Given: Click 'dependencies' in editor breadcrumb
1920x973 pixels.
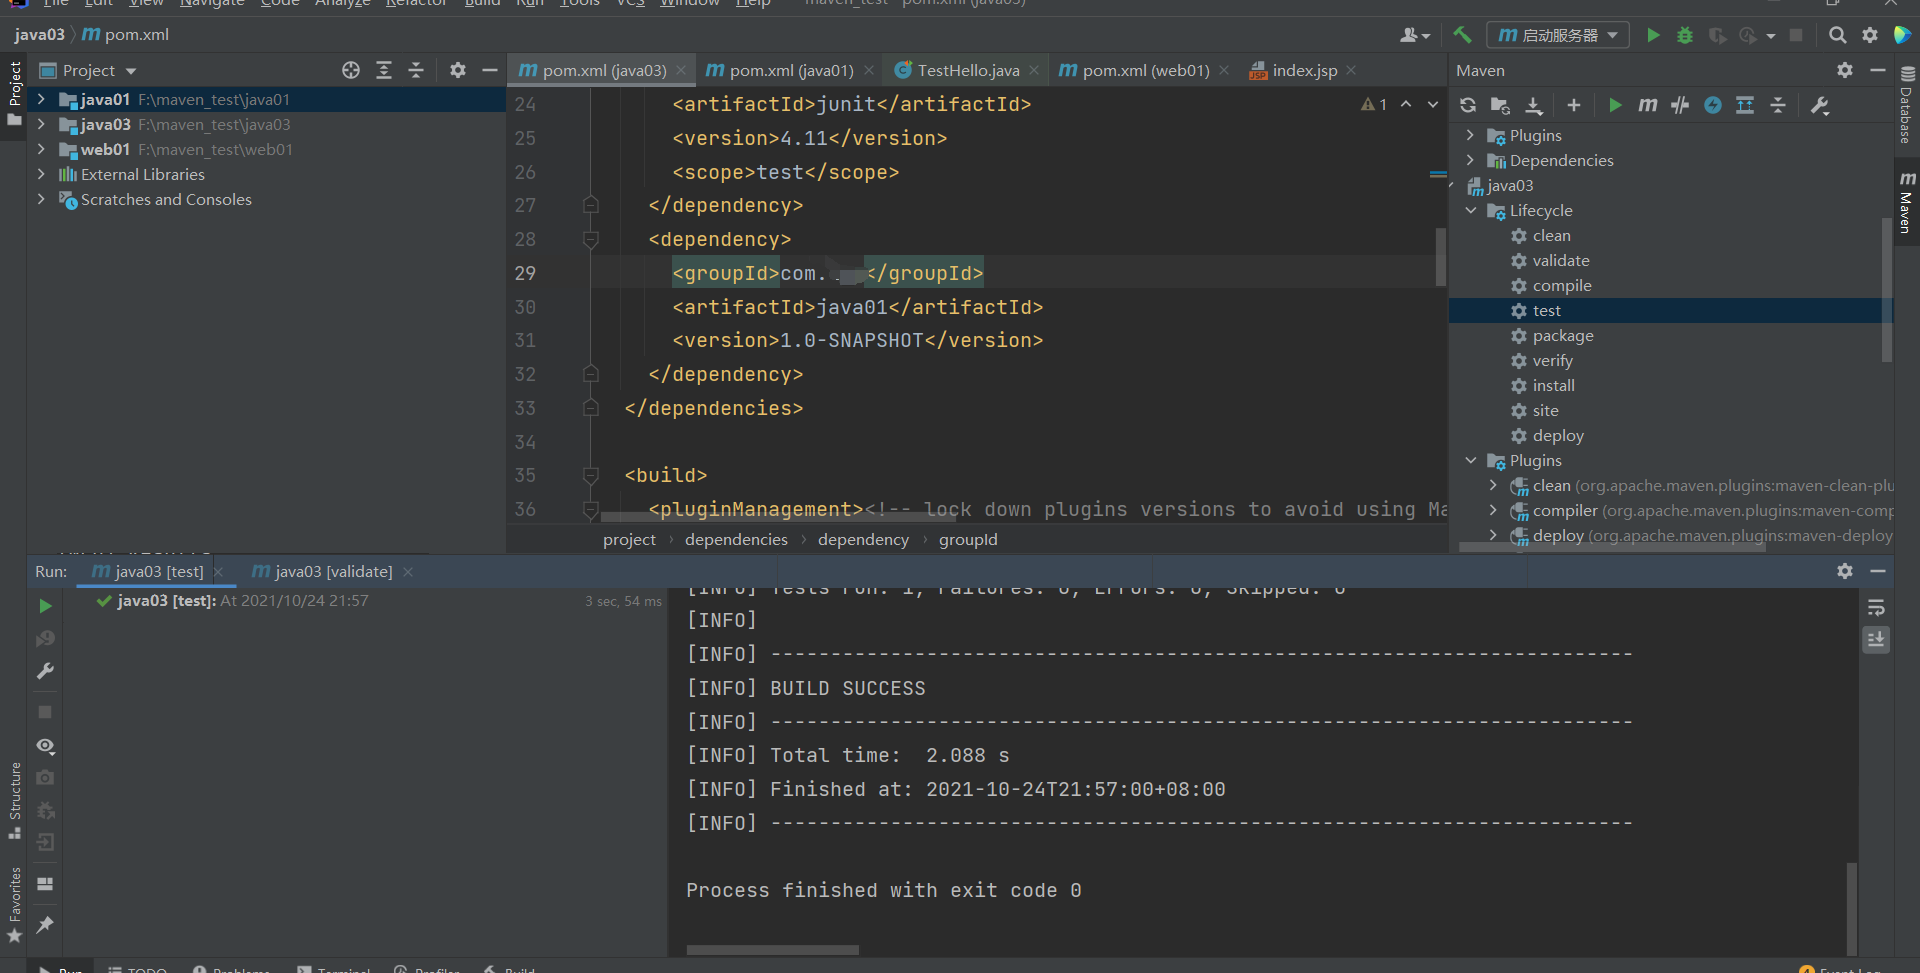Looking at the screenshot, I should point(736,539).
